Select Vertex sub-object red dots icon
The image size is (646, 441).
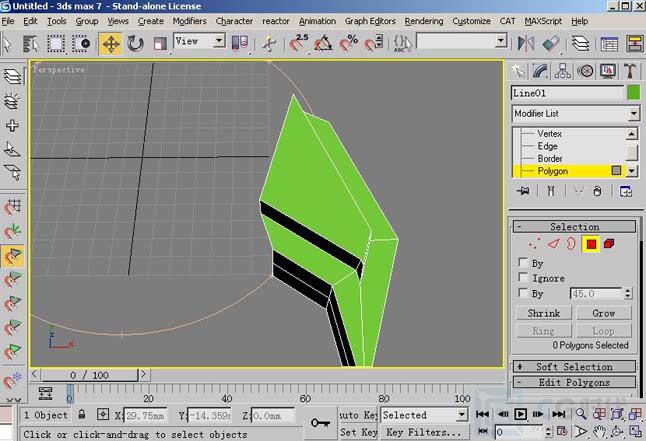[x=534, y=244]
